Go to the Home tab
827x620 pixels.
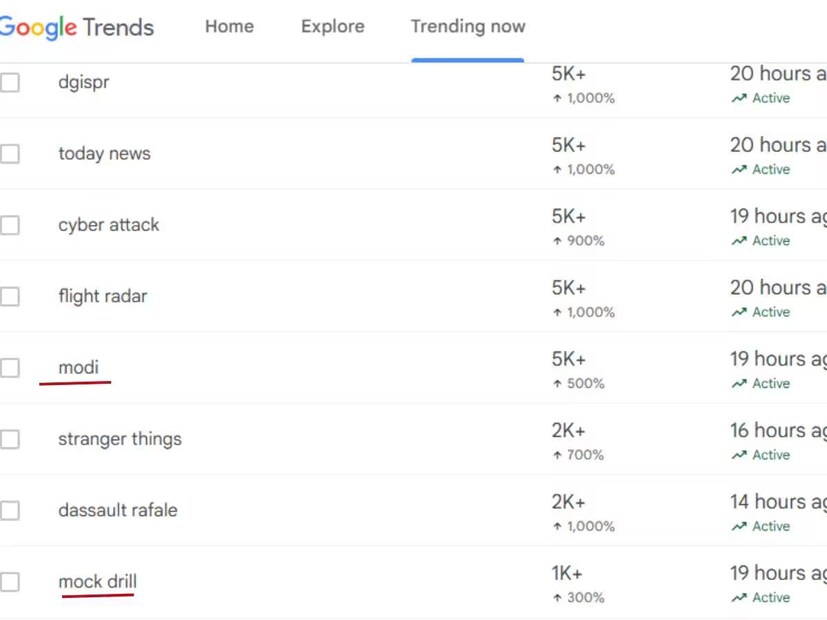pyautogui.click(x=229, y=27)
